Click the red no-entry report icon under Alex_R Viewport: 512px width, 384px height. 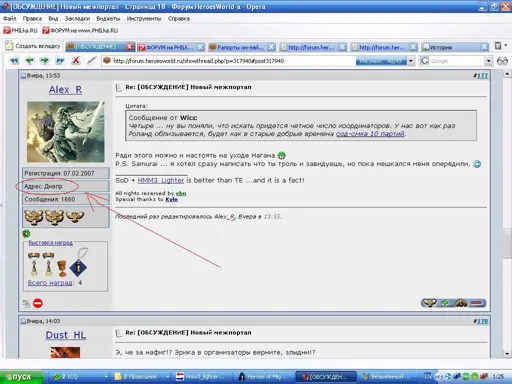click(38, 303)
